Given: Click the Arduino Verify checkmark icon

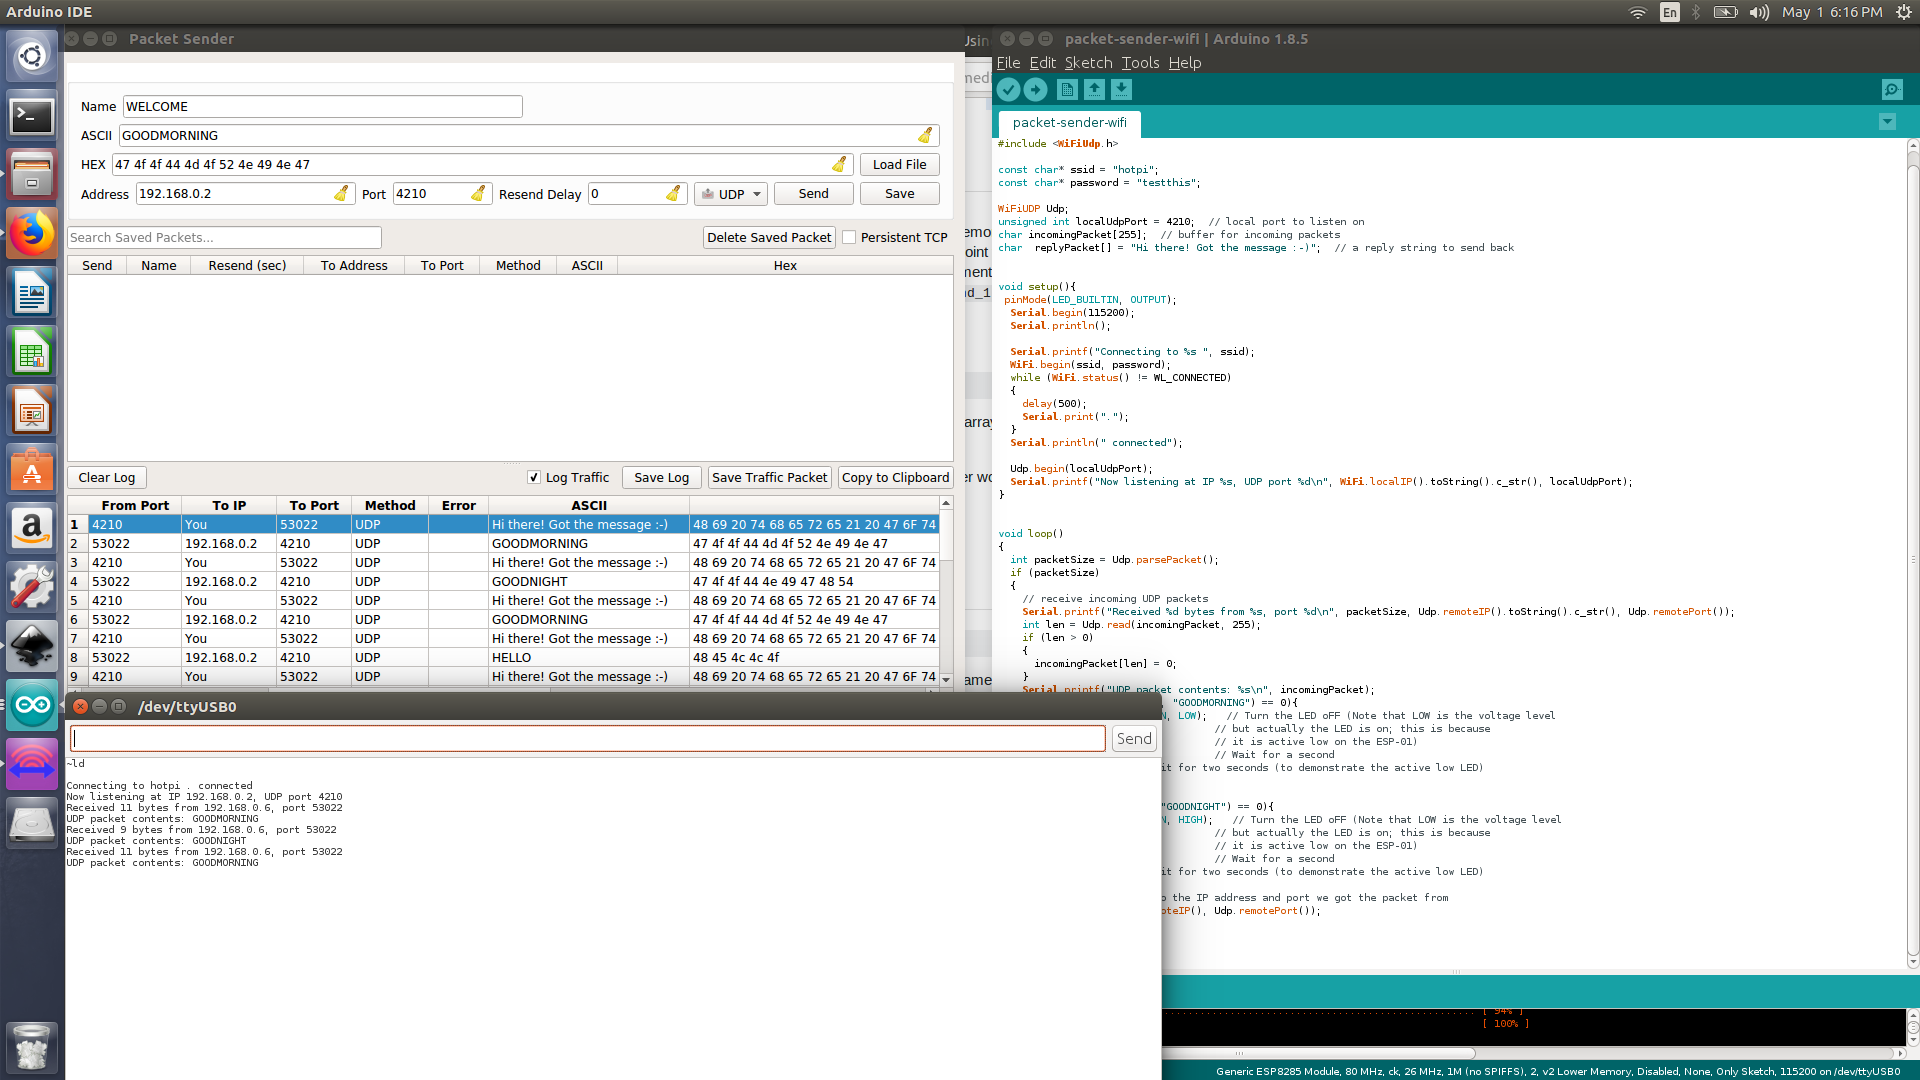Looking at the screenshot, I should pos(1008,90).
